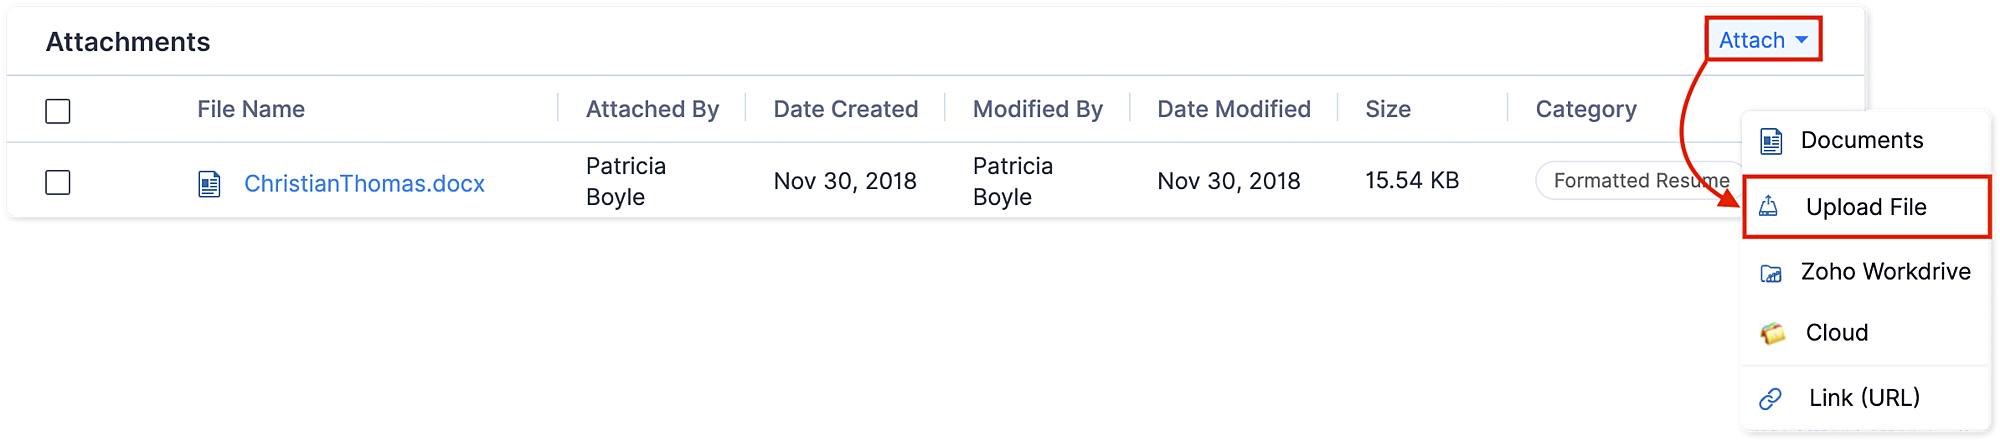Click the Attach dropdown arrow
This screenshot has width=2000, height=441.
[x=1802, y=40]
